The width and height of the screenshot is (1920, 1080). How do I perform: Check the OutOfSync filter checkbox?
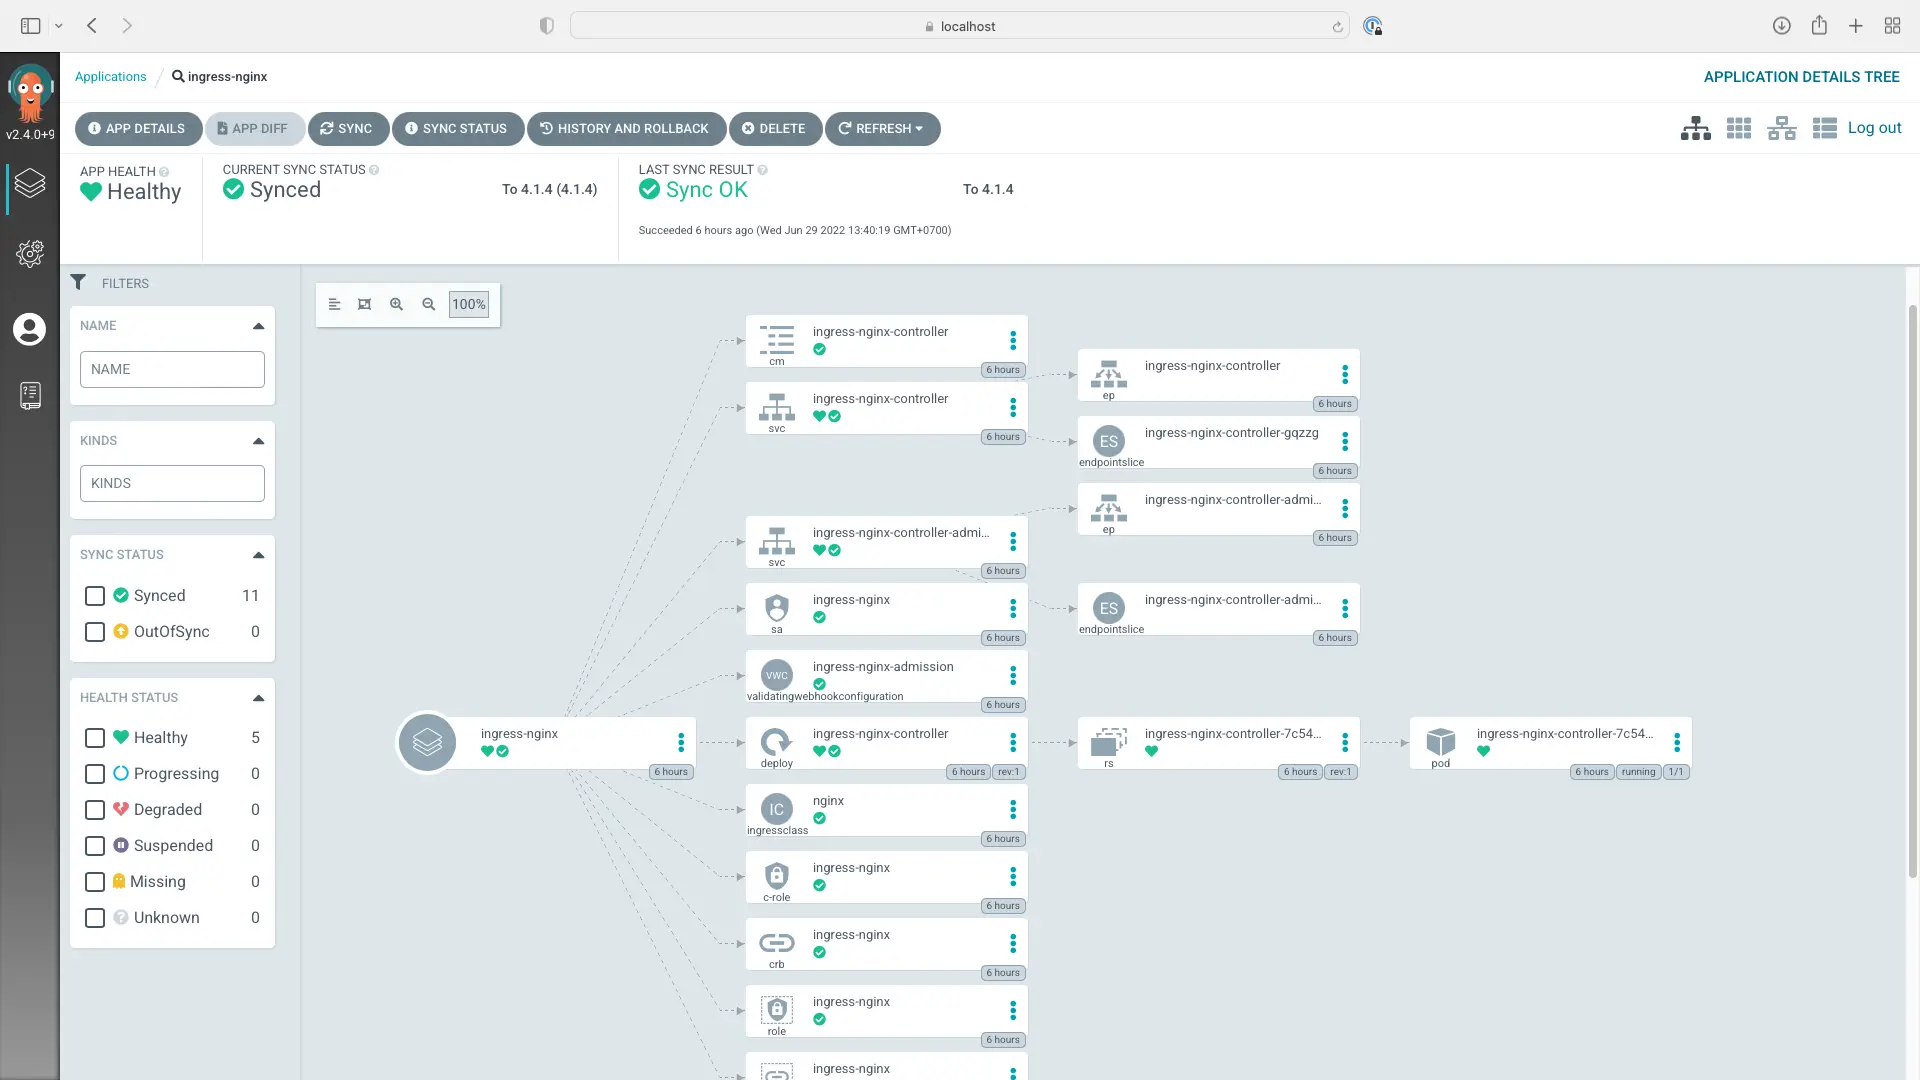(95, 632)
